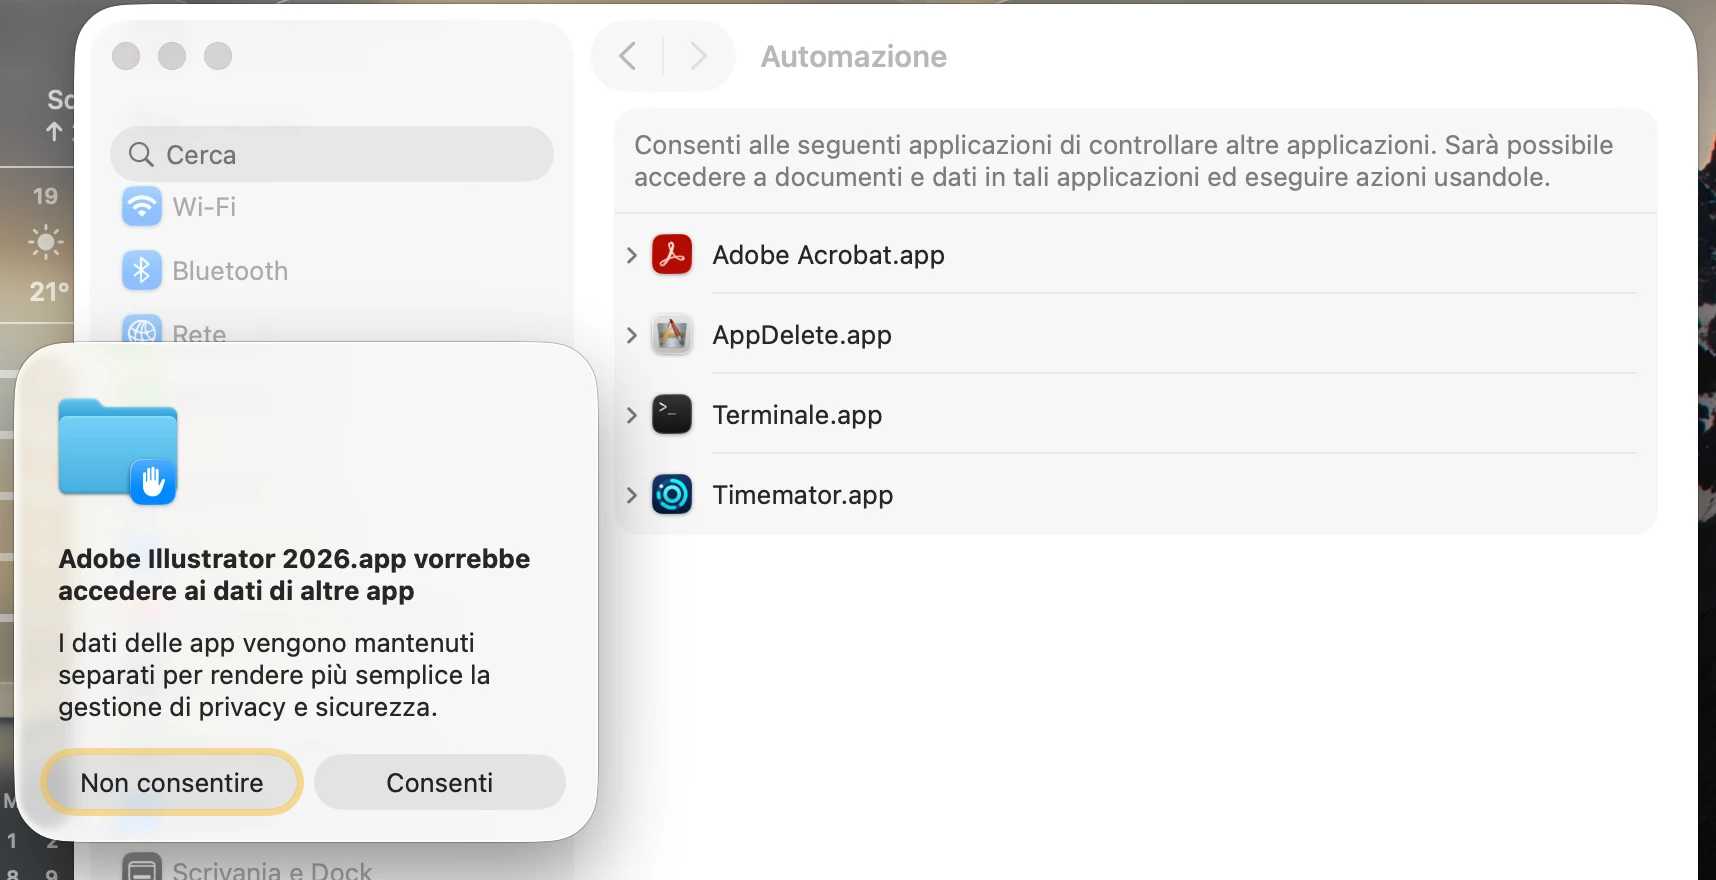Select the Terminale.app label

point(797,414)
